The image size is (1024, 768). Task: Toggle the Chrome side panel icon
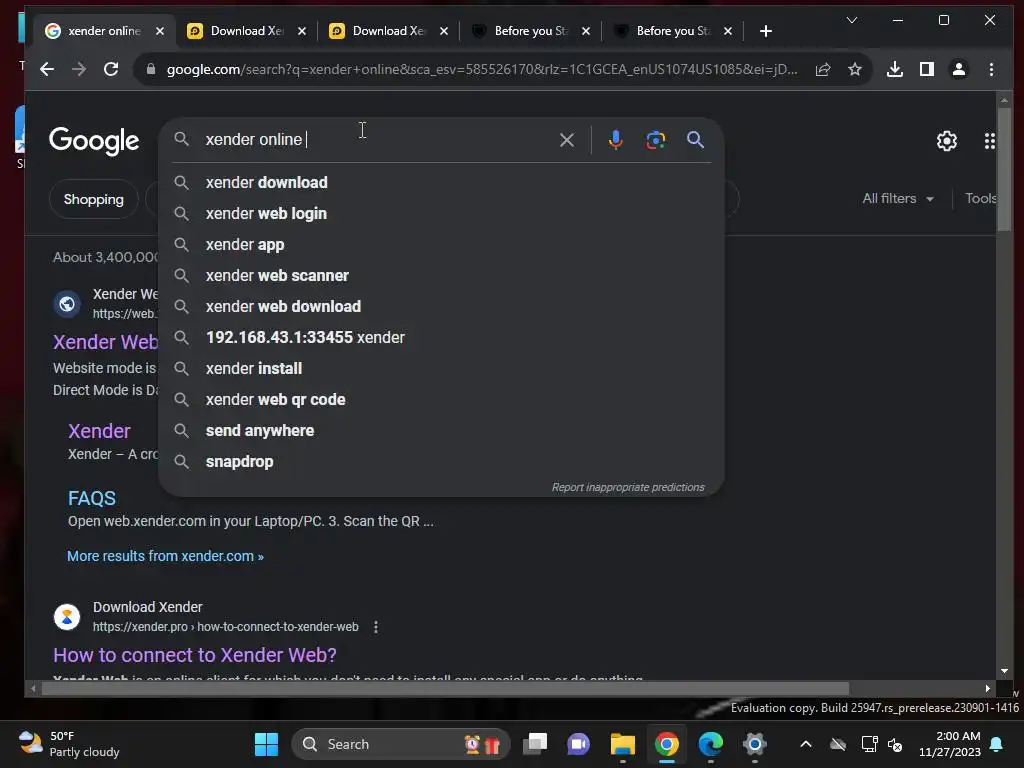point(927,69)
